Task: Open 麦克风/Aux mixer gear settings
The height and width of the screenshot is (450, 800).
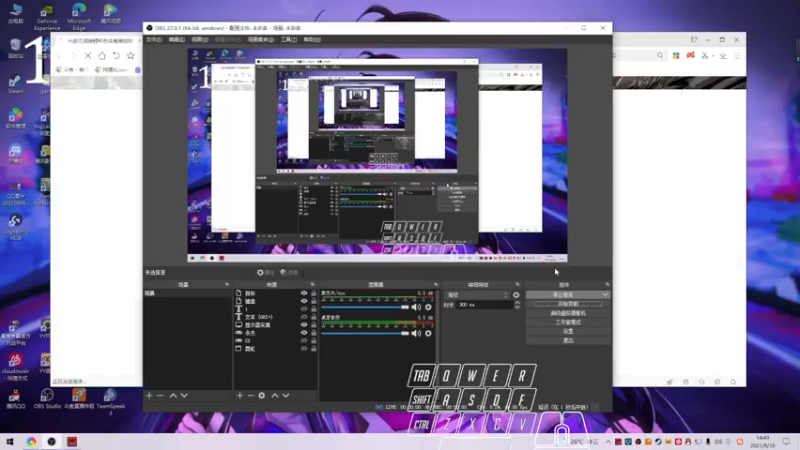Action: pos(428,307)
